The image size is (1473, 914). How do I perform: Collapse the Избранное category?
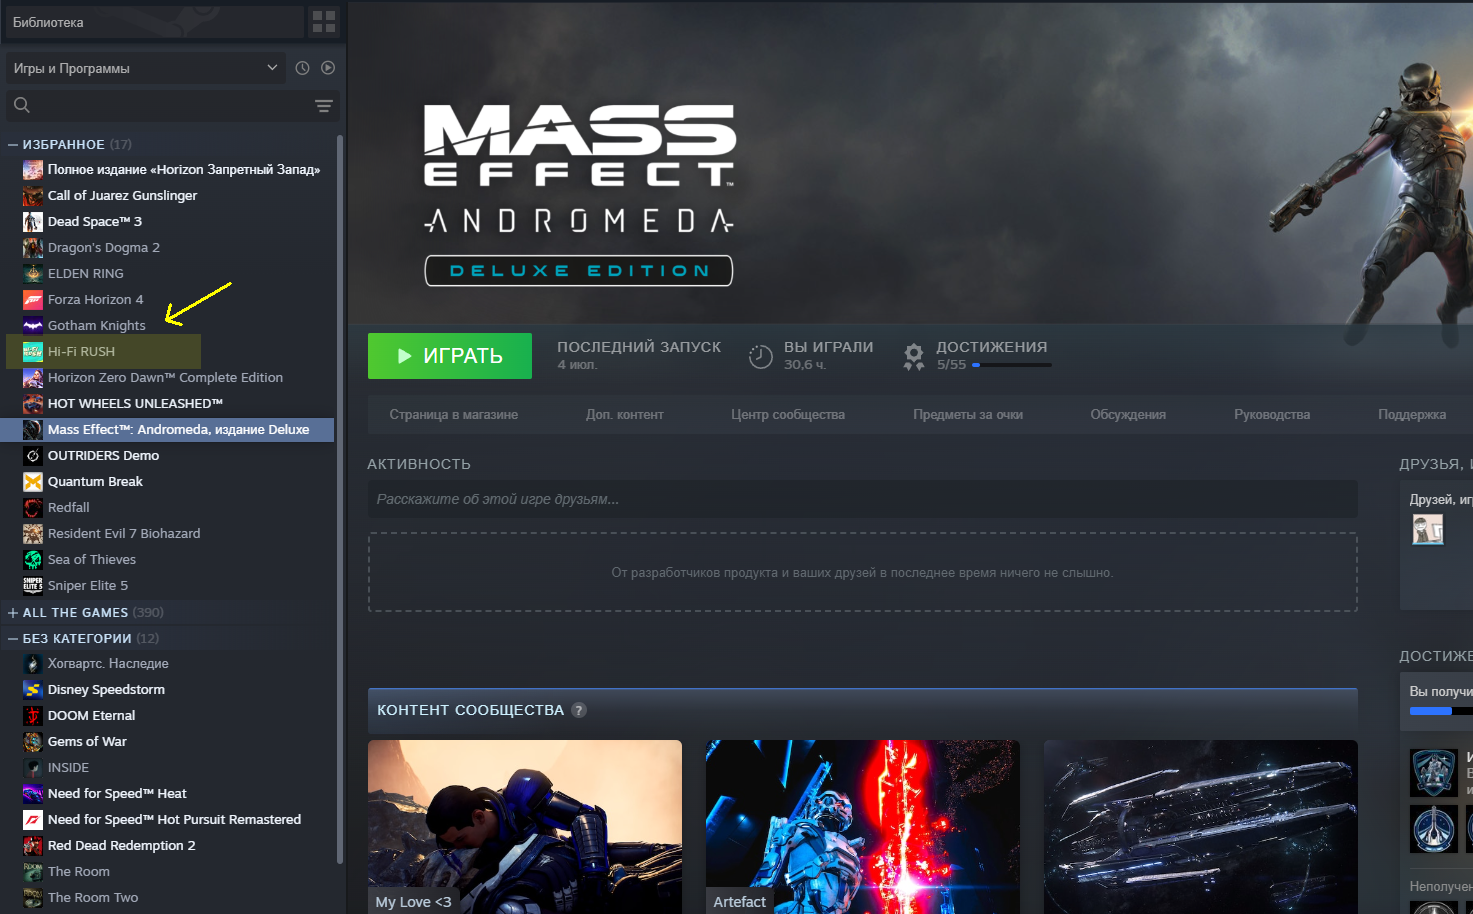pyautogui.click(x=13, y=145)
